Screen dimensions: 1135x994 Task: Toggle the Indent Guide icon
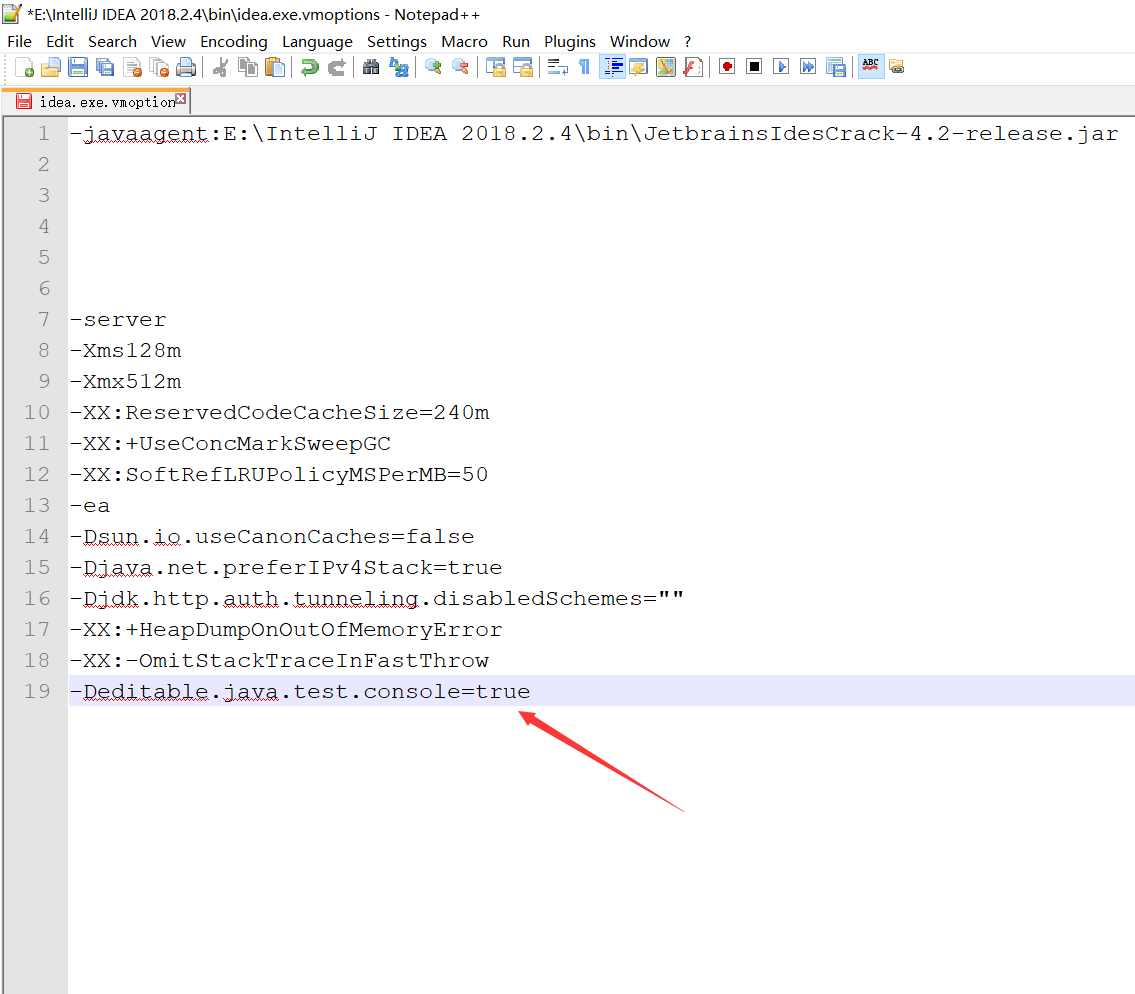coord(612,67)
